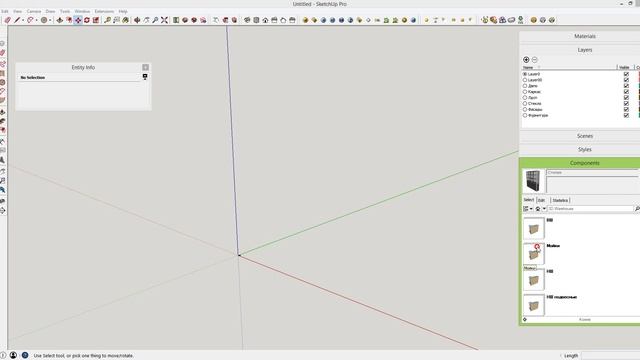The width and height of the screenshot is (640, 360).
Task: Switch to the Edit tab in Components
Action: [541, 200]
